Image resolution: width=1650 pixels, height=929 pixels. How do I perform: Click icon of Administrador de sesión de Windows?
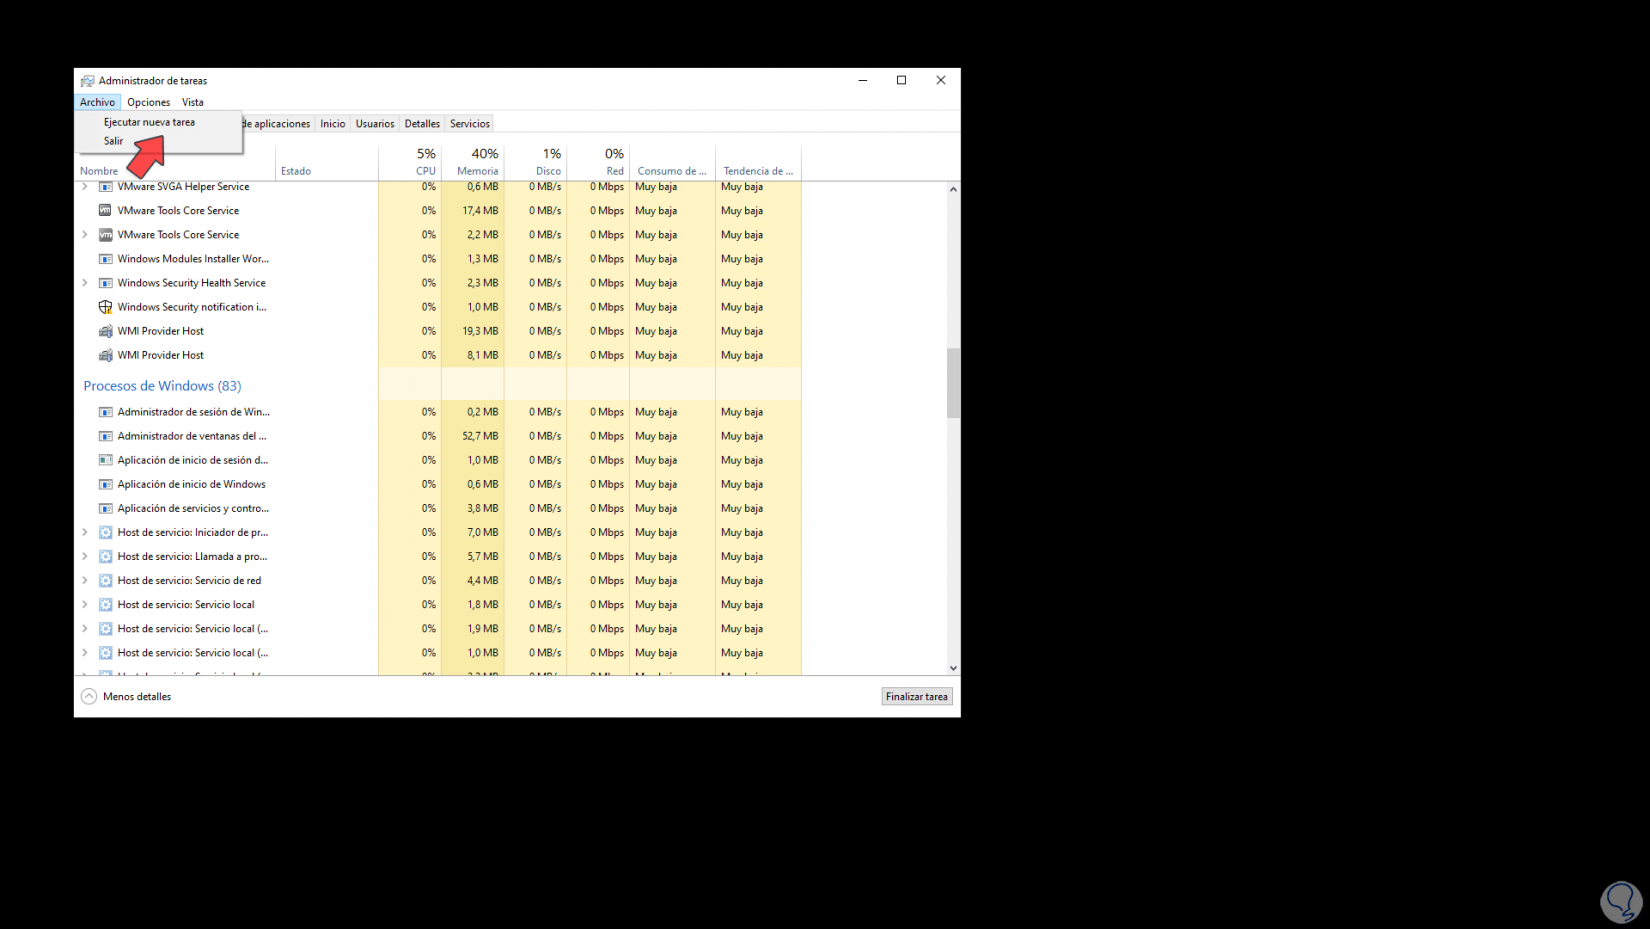[x=105, y=412]
